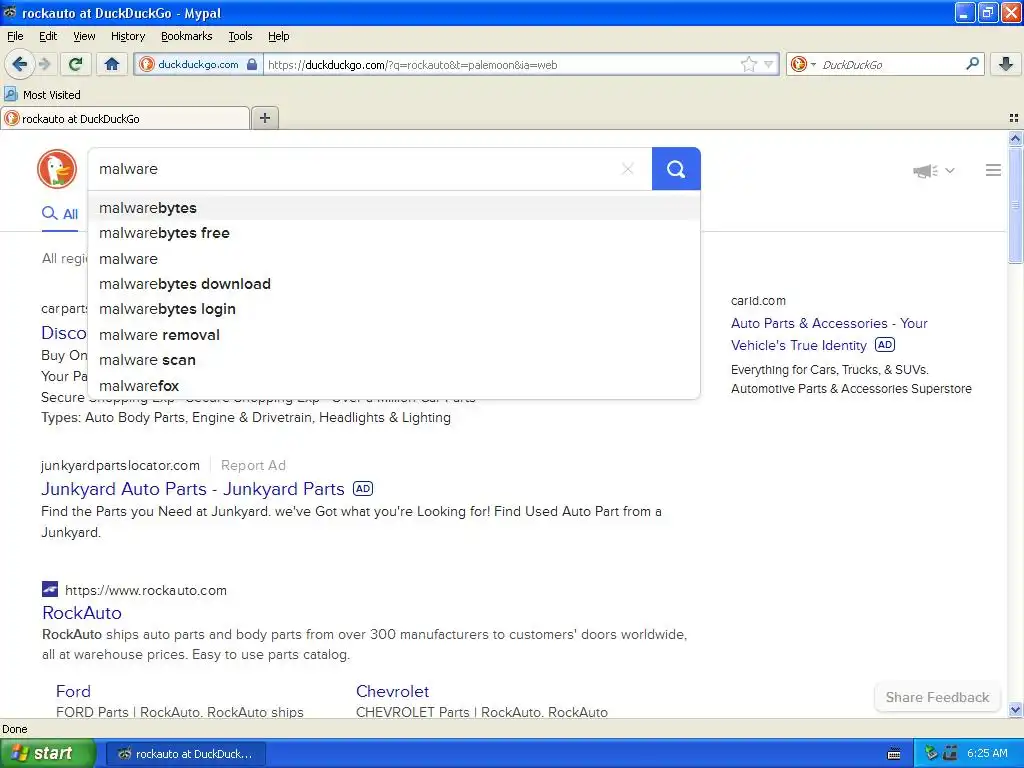Open the Ford sitelink

73,691
